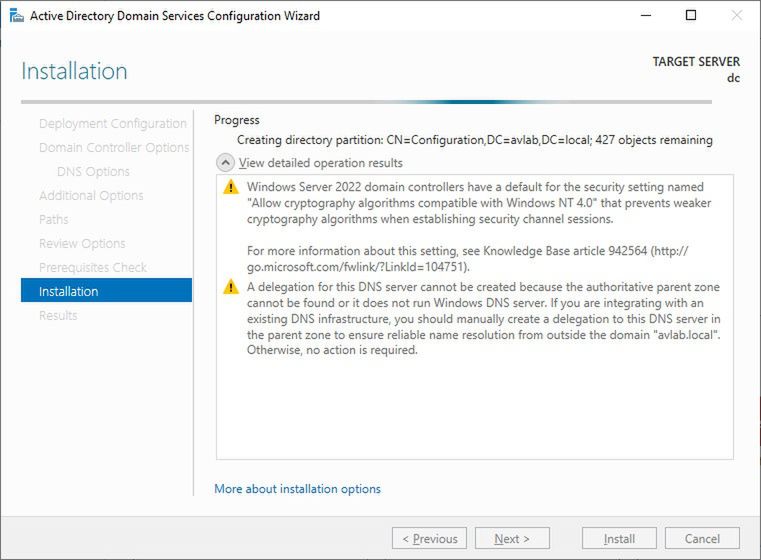Click the NT 4.0 cryptography warning icon
Screen dimensions: 761x560
point(231,187)
